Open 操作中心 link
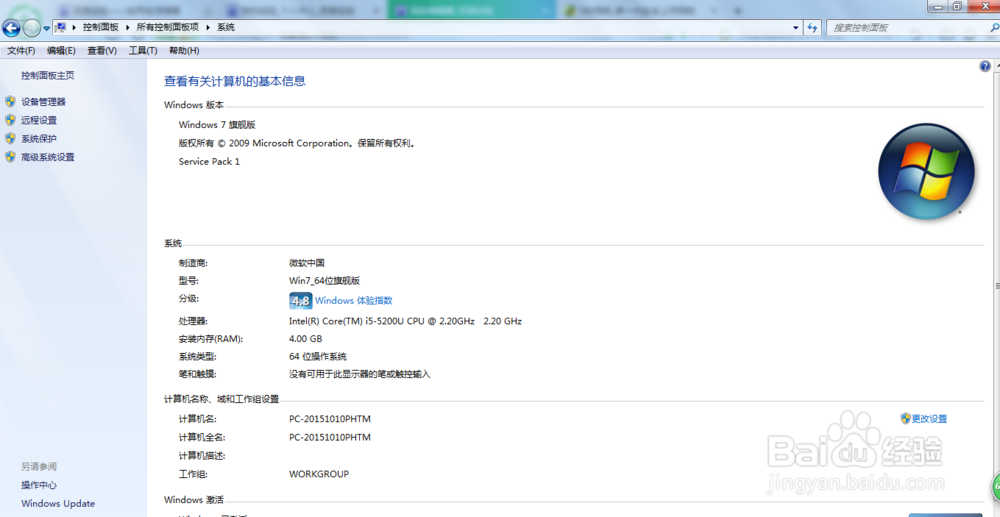The height and width of the screenshot is (517, 1000). coord(39,485)
